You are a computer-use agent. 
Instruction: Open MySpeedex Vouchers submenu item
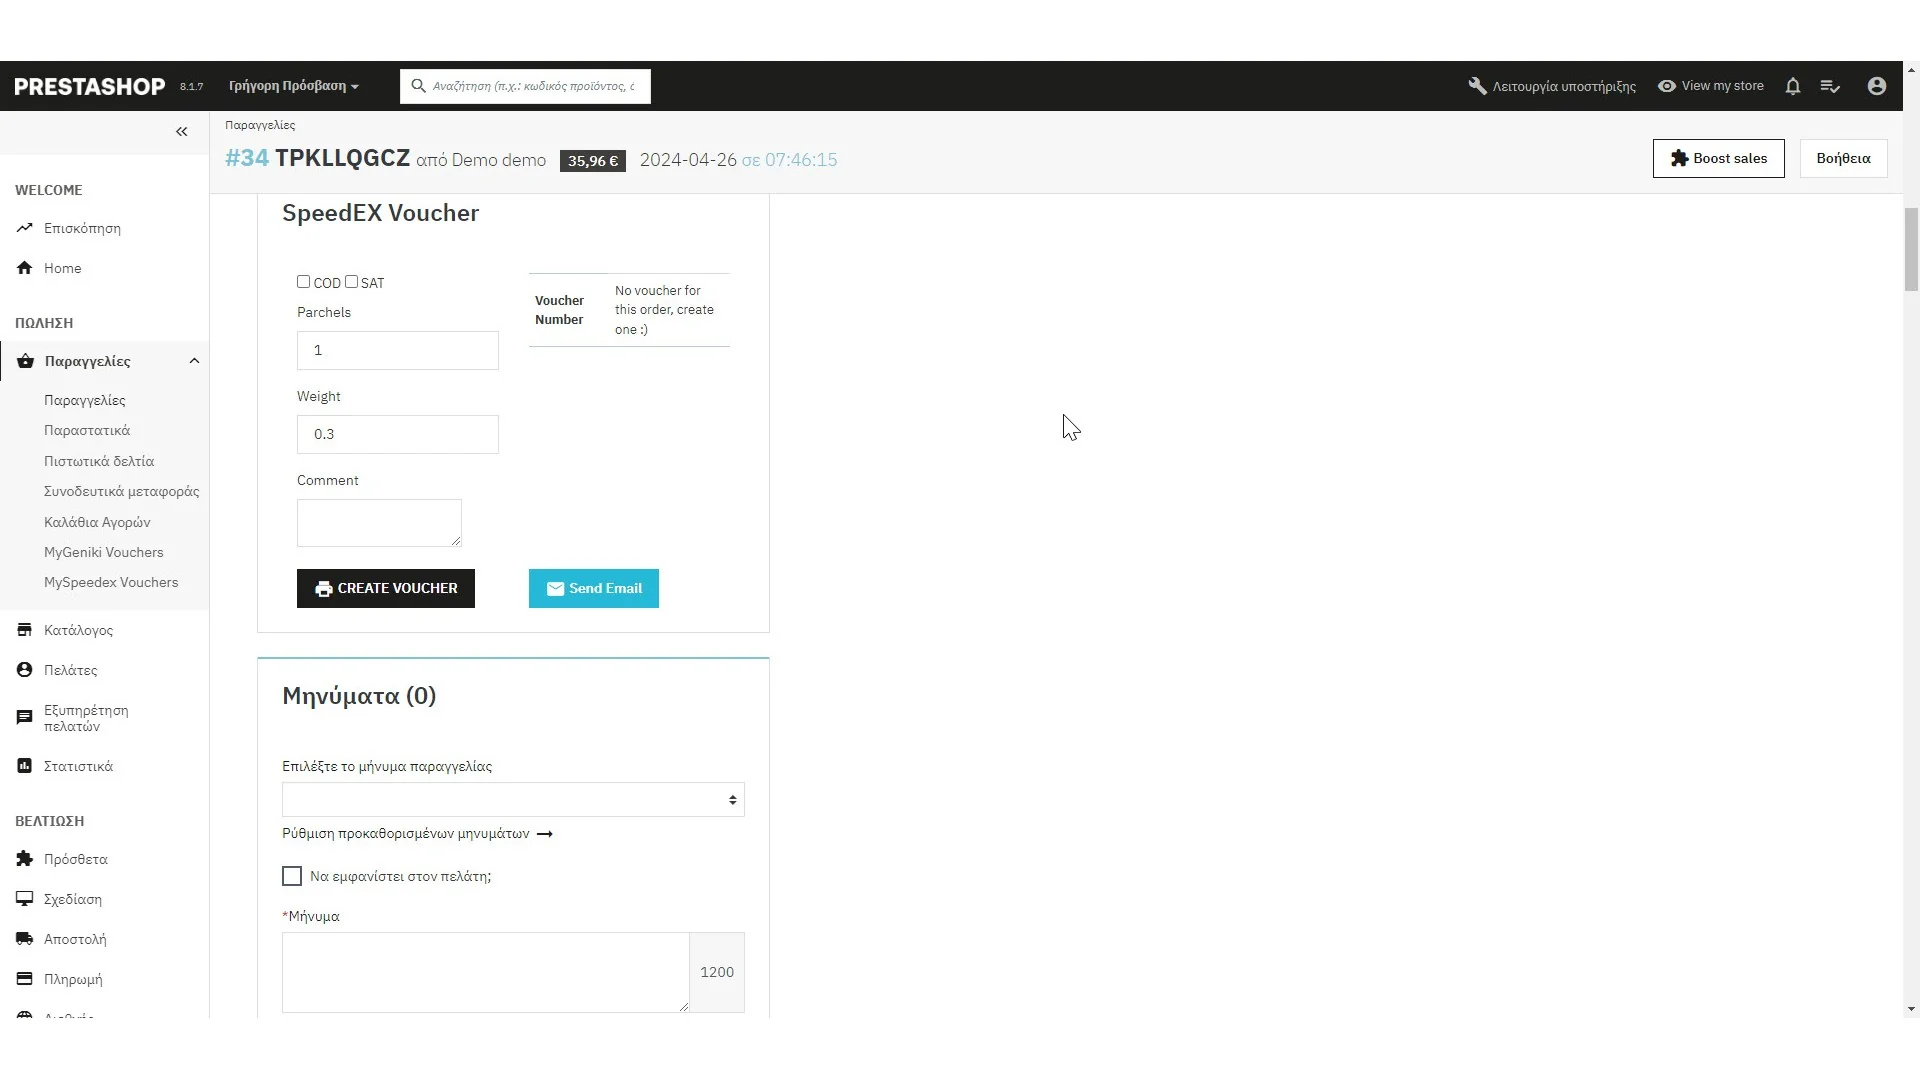(111, 582)
